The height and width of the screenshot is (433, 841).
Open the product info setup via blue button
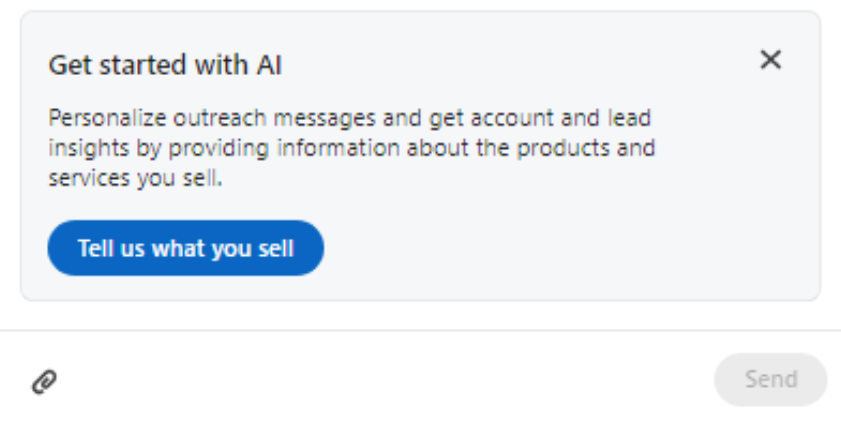[x=186, y=248]
